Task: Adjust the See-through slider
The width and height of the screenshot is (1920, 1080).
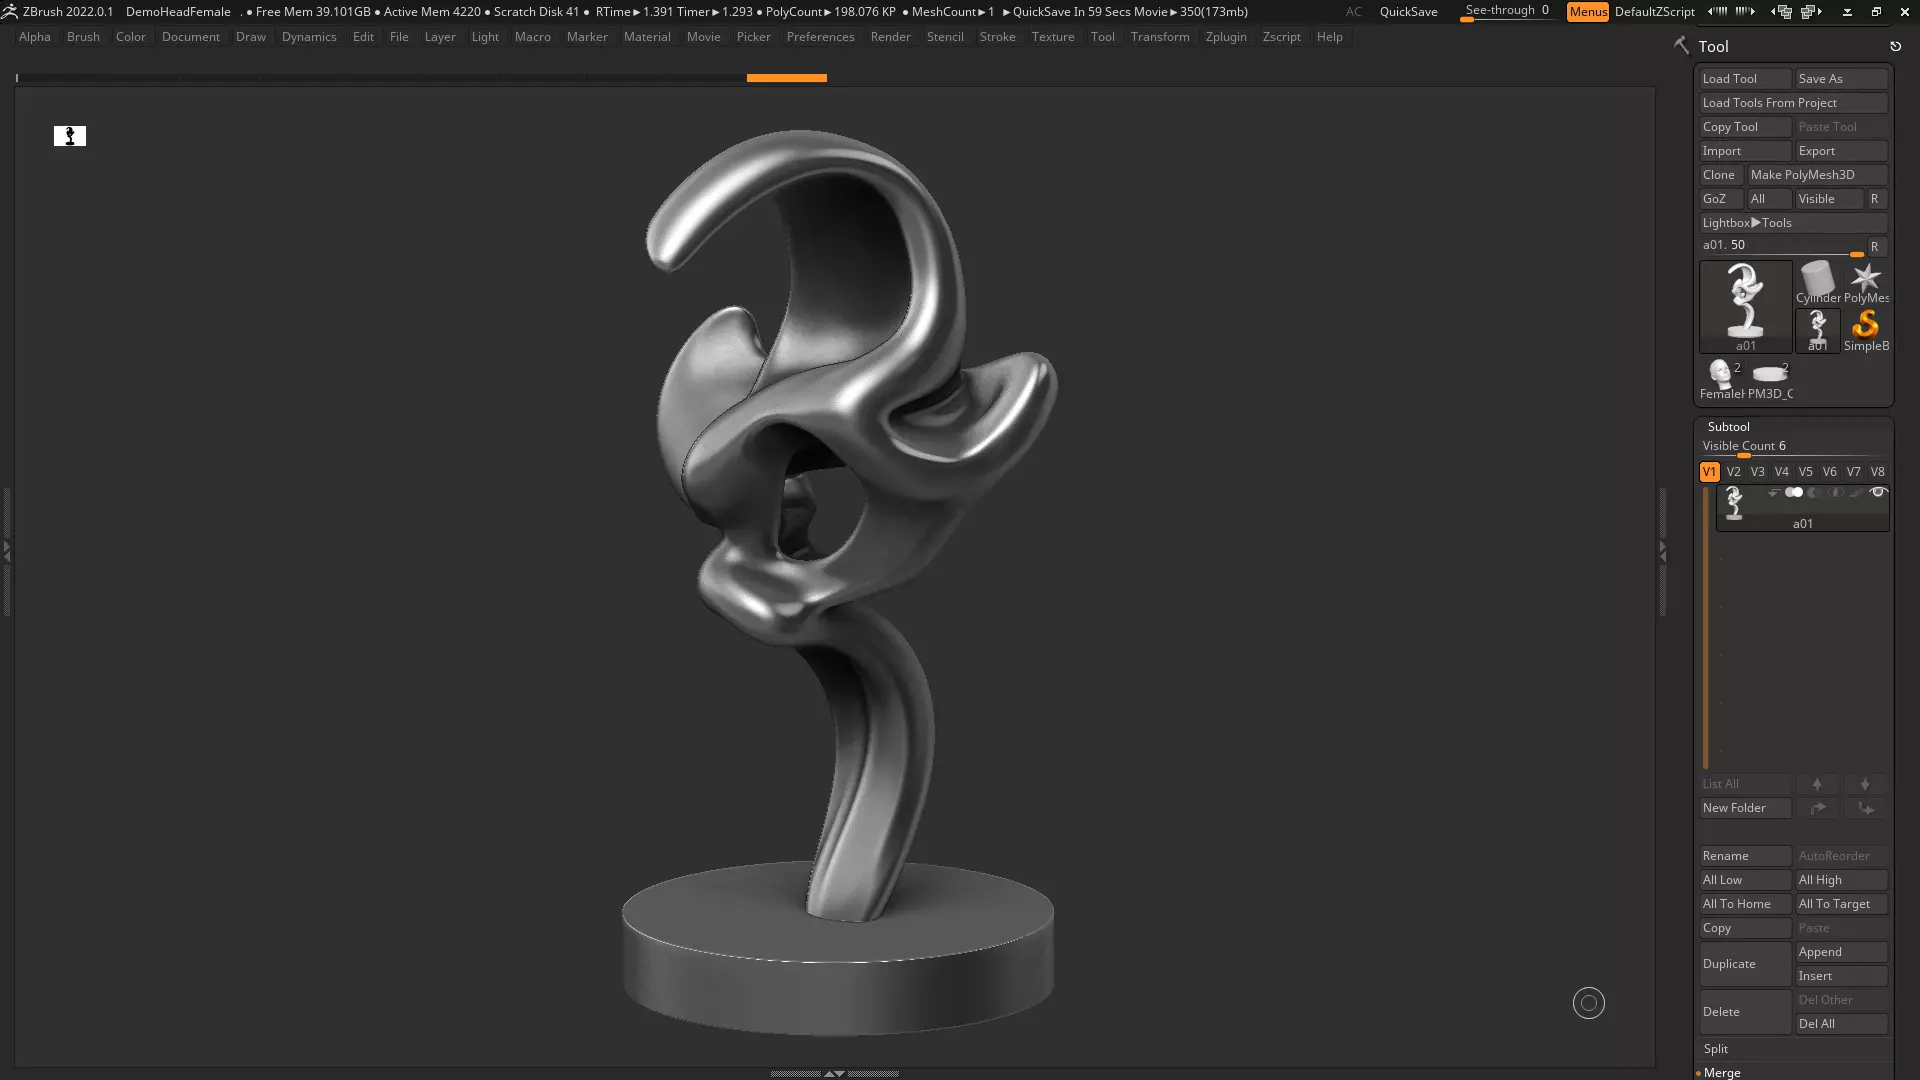Action: 1507,12
